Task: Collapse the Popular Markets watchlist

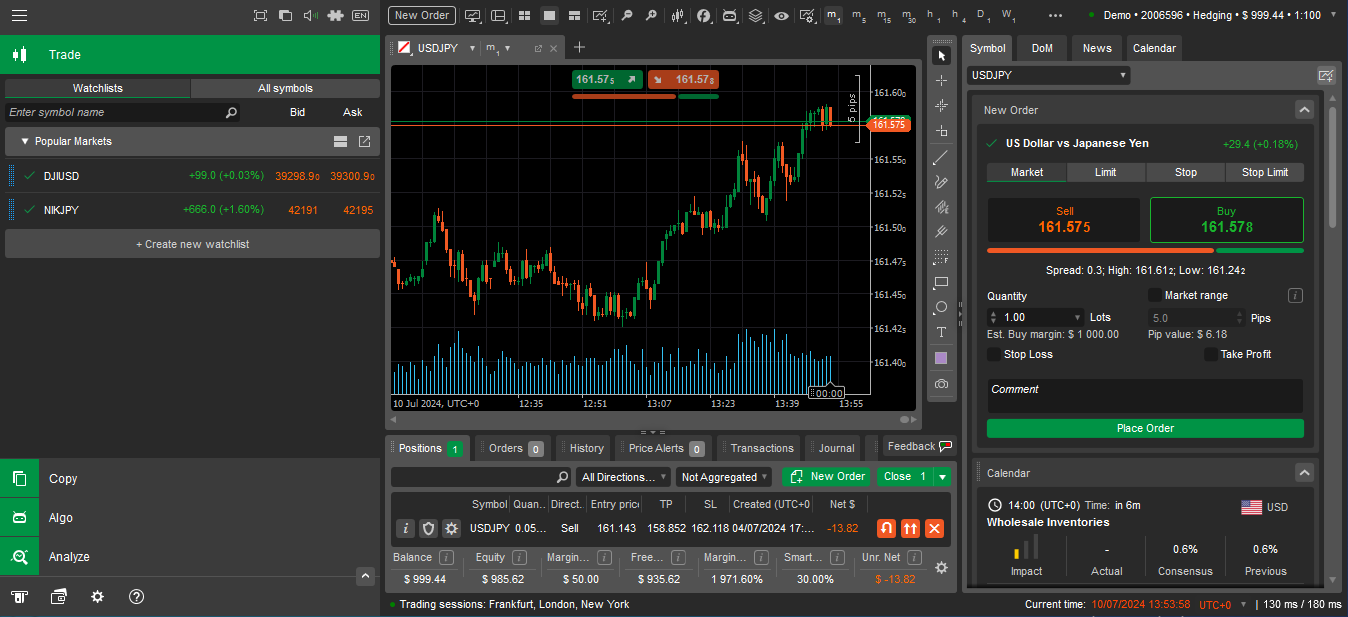Action: [26, 141]
